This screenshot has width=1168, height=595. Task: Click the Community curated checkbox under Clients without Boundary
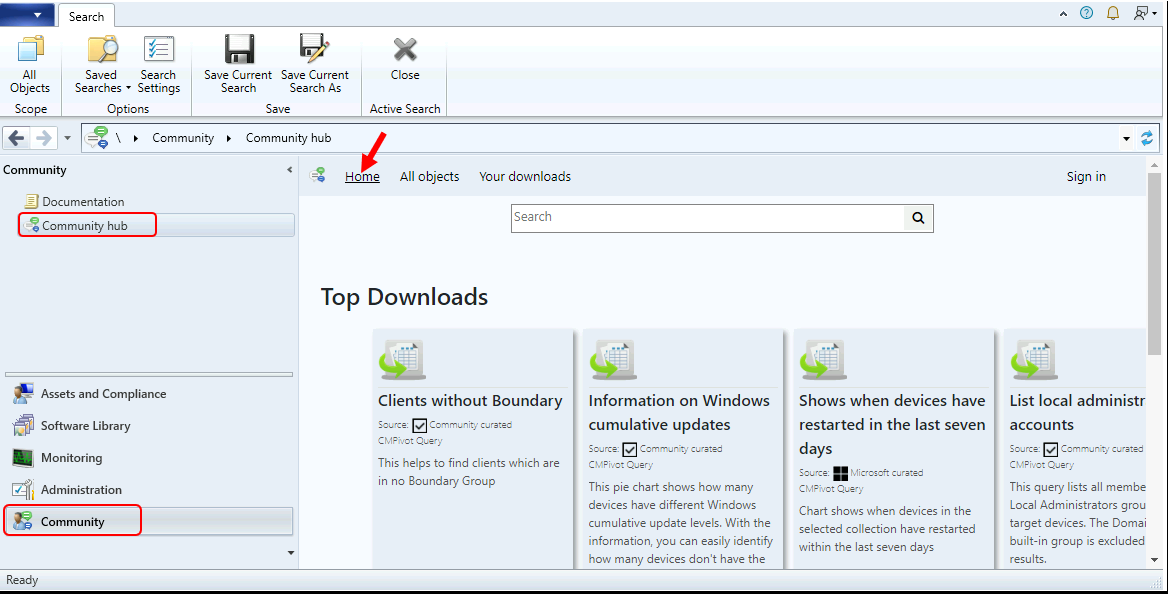[x=419, y=425]
